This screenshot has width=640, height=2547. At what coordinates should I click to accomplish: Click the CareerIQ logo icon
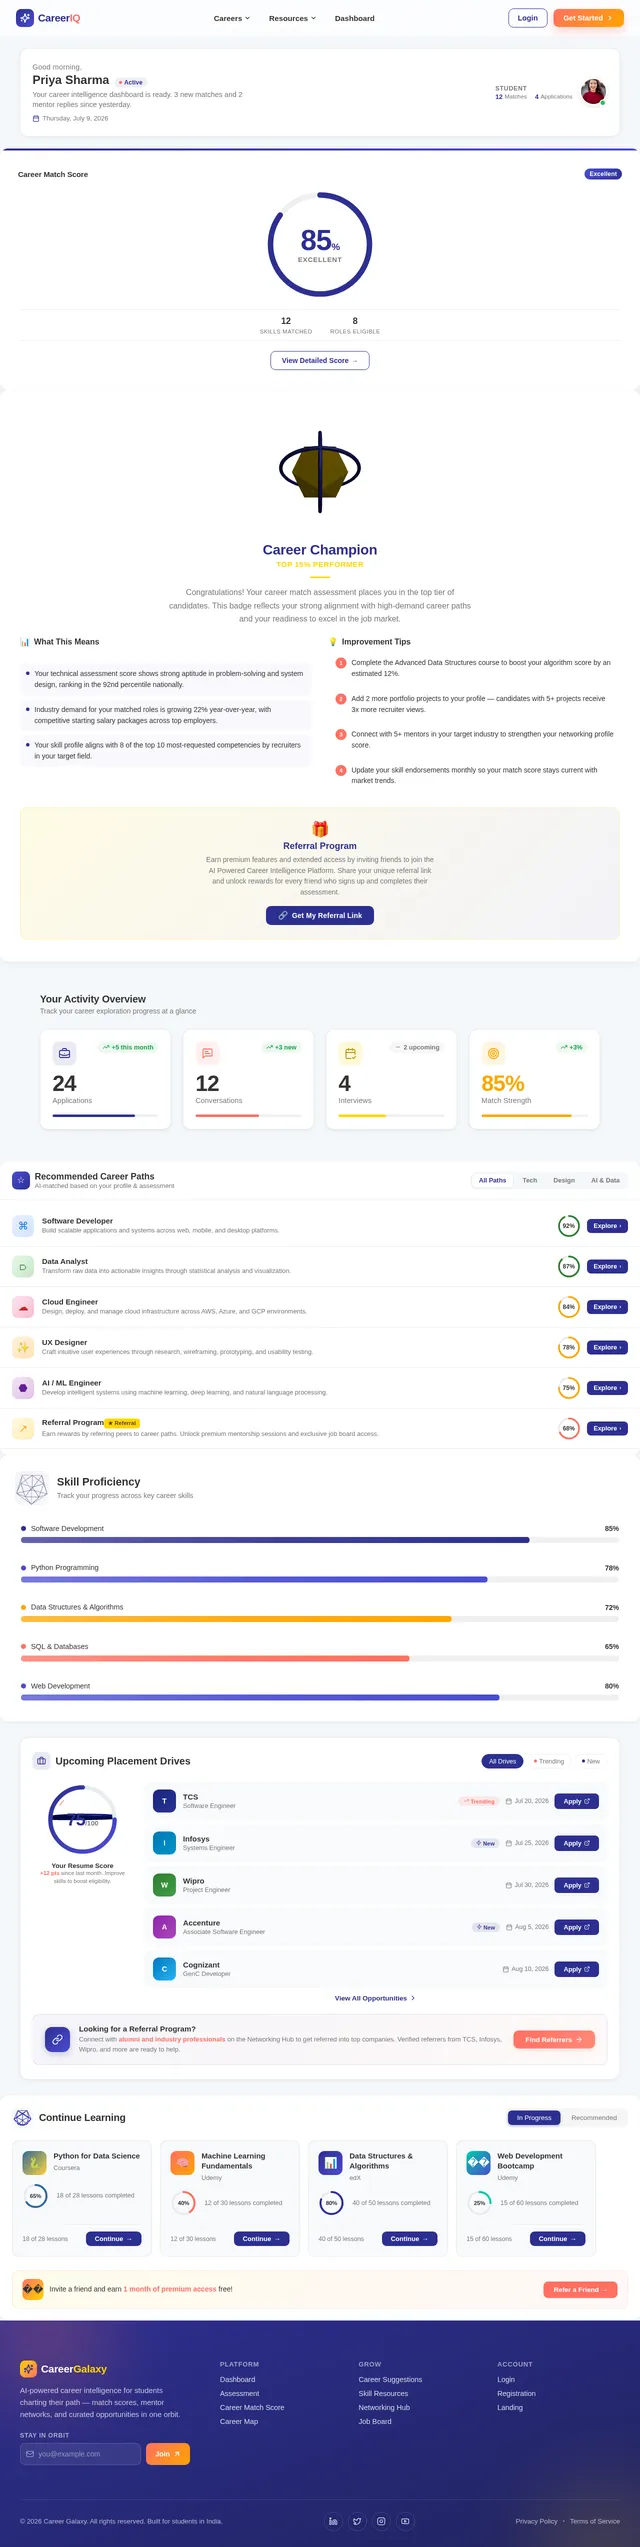pos(25,18)
